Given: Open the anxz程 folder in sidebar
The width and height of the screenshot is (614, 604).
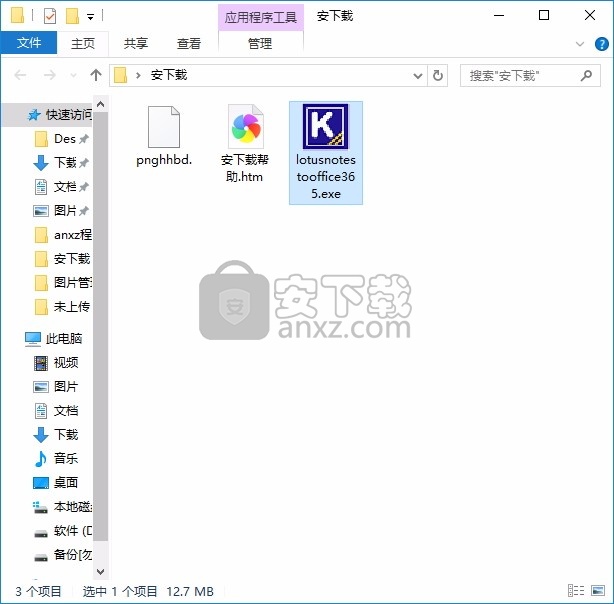Looking at the screenshot, I should tap(63, 235).
